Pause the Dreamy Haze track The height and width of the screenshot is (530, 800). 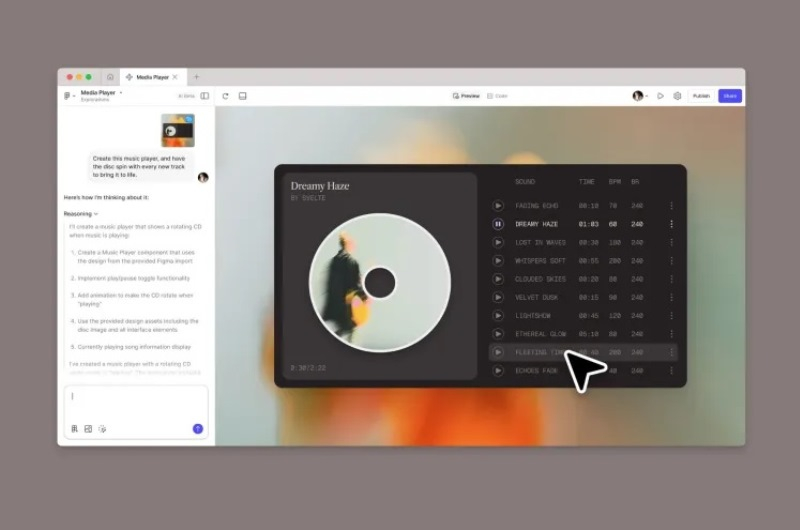498,224
